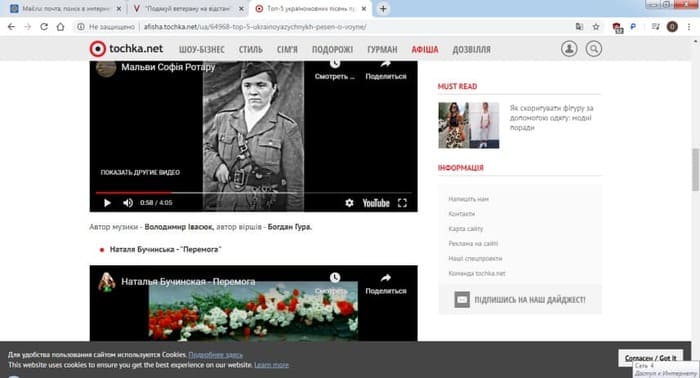Close the Топ-5 україномовних пісень tab
This screenshot has height=378, width=700.
coord(364,8)
